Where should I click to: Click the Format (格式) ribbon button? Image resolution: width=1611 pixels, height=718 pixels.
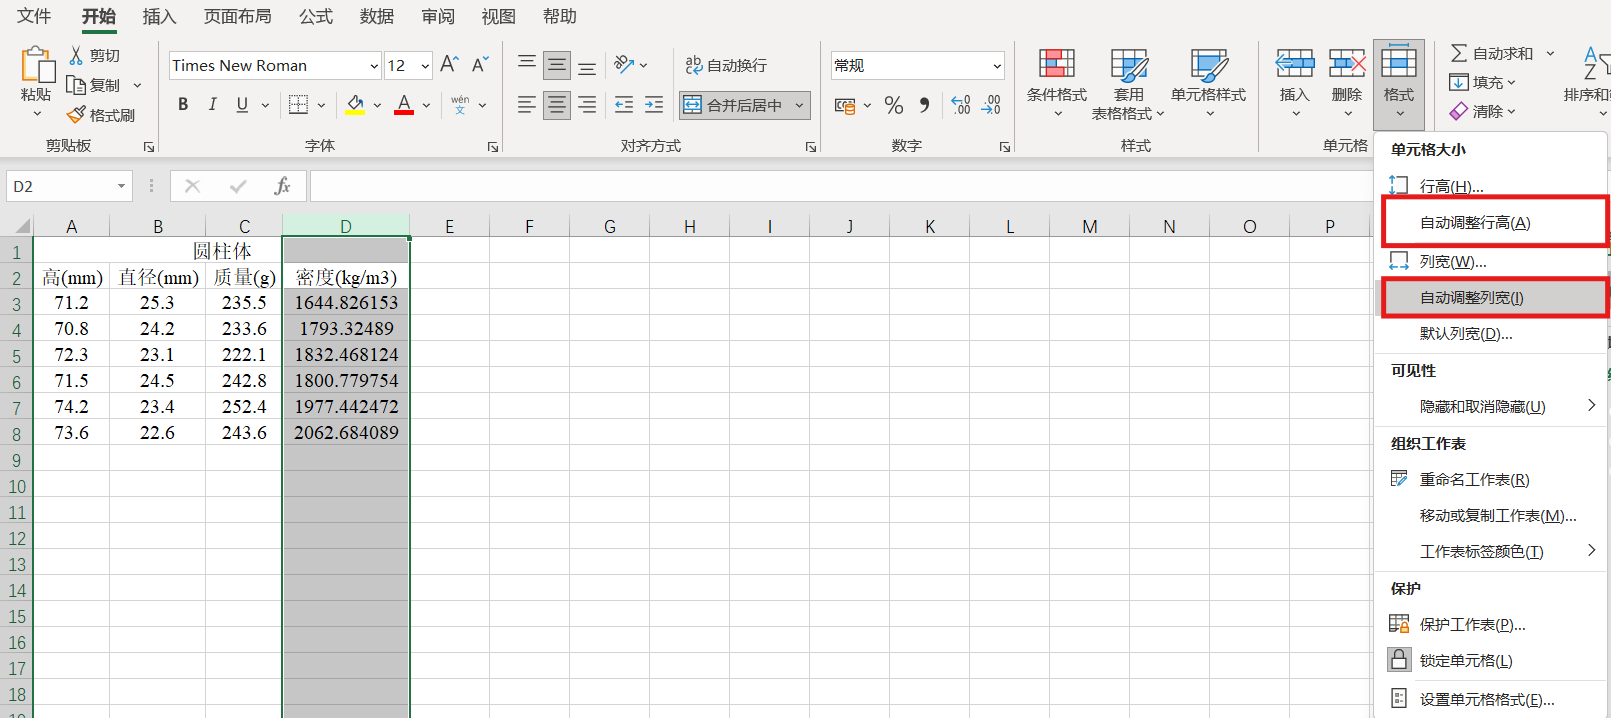click(x=1399, y=84)
